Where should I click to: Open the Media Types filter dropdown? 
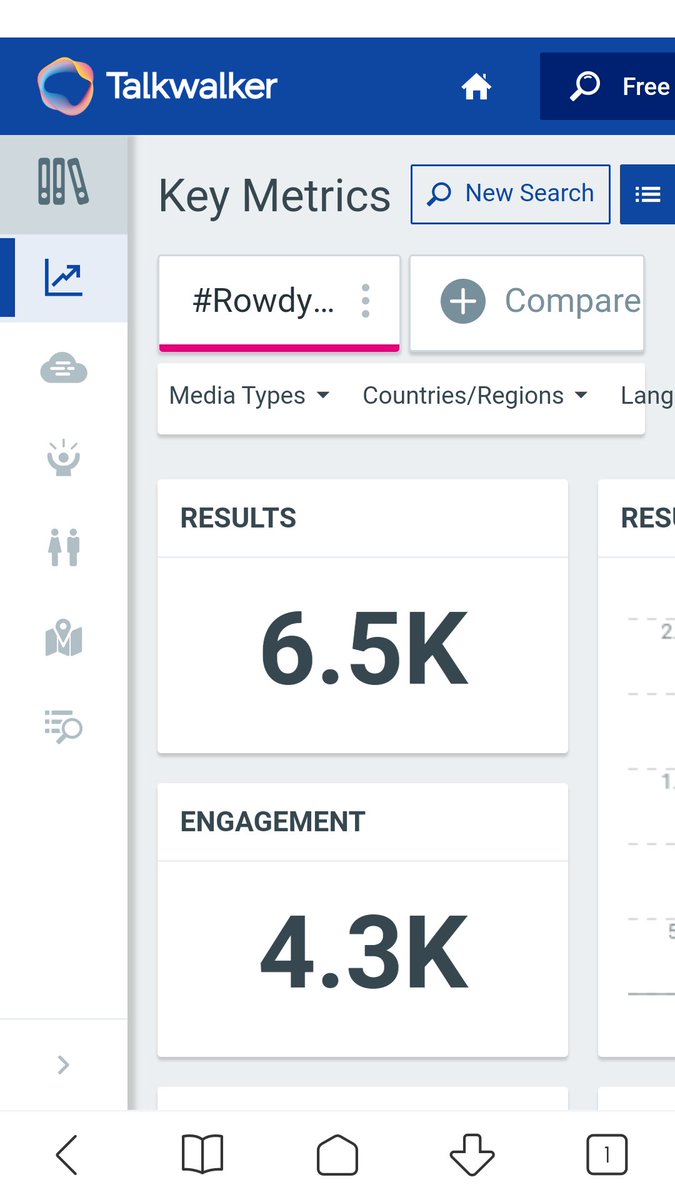(249, 396)
